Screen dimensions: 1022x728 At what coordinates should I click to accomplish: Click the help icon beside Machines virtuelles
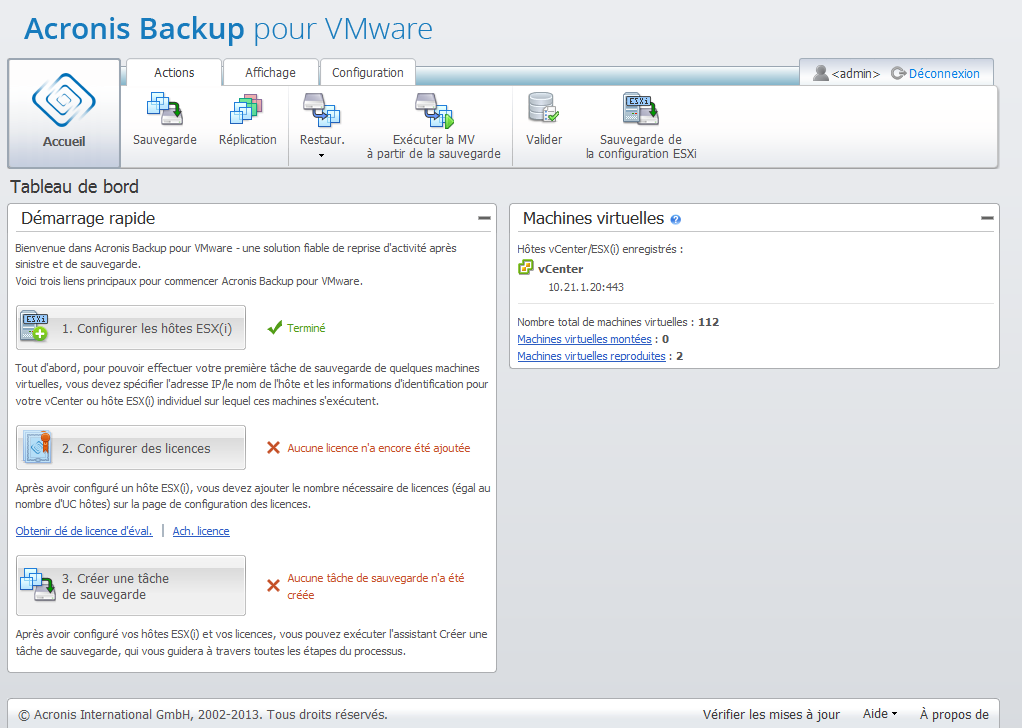pos(676,219)
